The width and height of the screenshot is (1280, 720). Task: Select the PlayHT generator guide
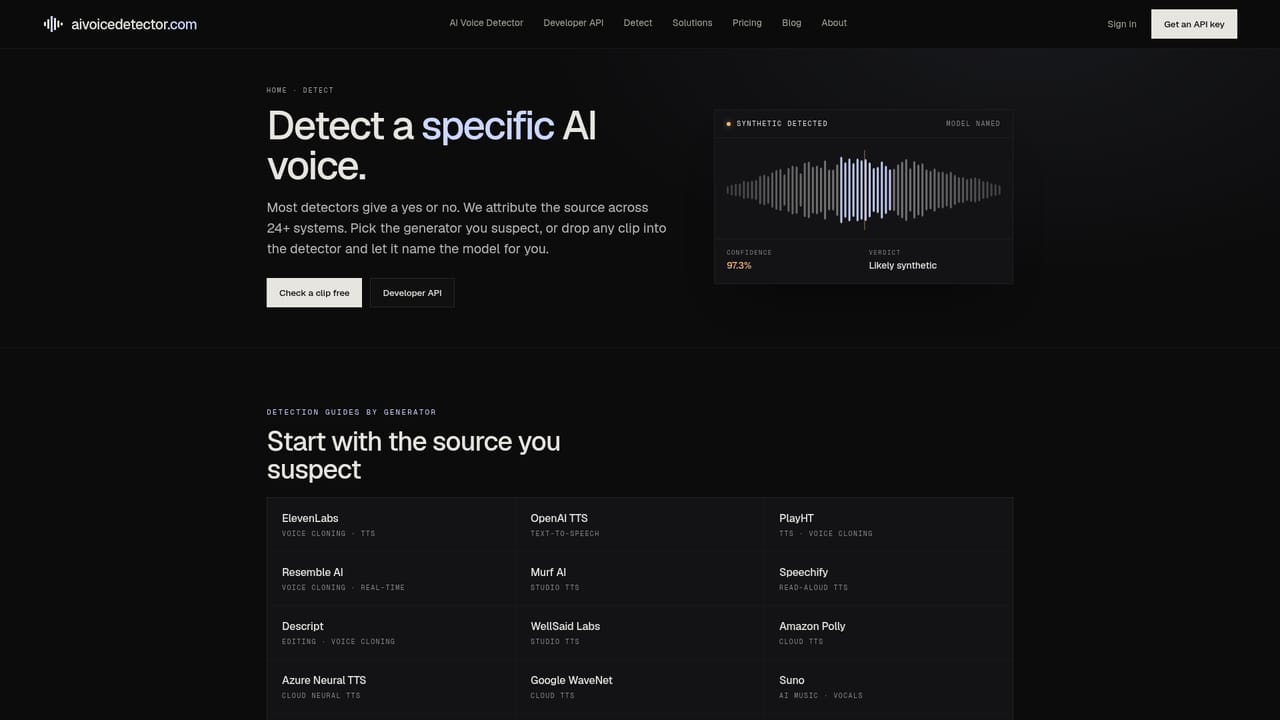[x=888, y=525]
